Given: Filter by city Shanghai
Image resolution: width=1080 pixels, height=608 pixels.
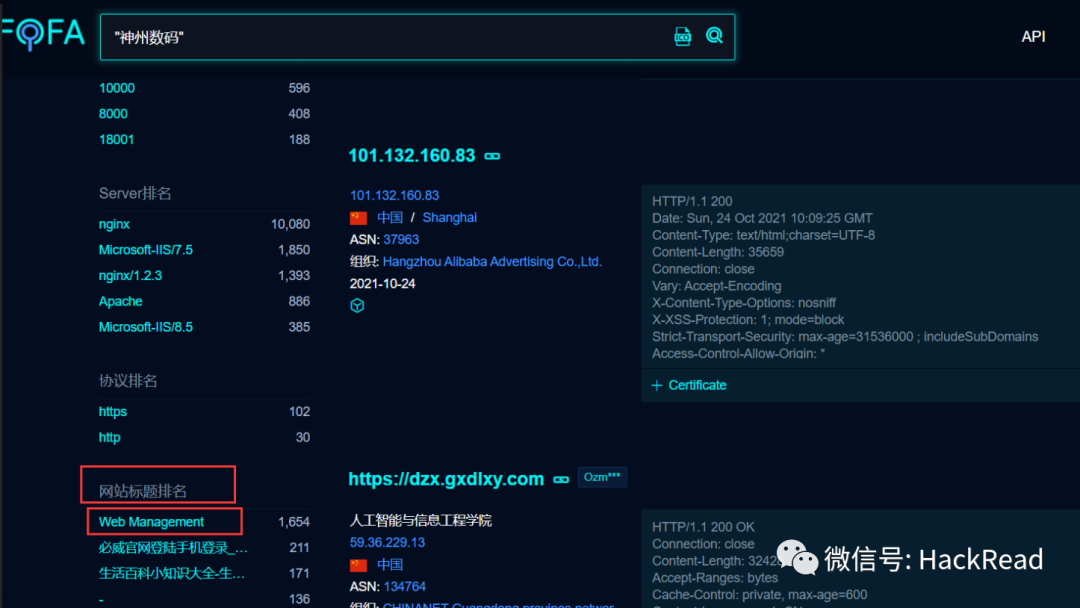Looking at the screenshot, I should pyautogui.click(x=449, y=218).
